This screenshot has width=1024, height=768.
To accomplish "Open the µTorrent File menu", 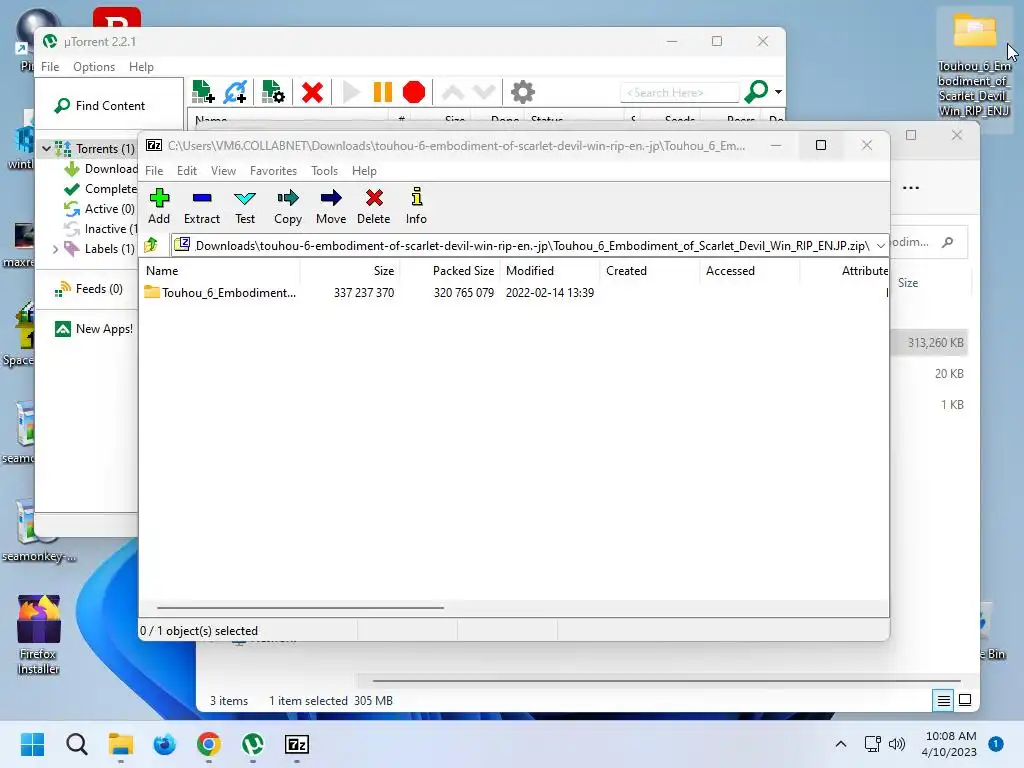I will (x=50, y=67).
